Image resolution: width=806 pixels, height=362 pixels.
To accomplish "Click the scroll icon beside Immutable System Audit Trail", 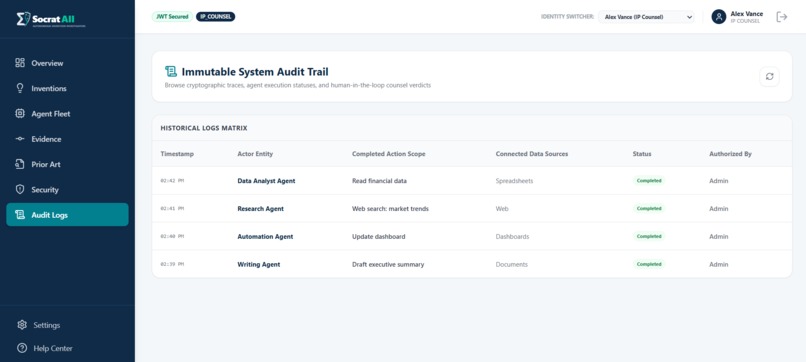I will [171, 71].
